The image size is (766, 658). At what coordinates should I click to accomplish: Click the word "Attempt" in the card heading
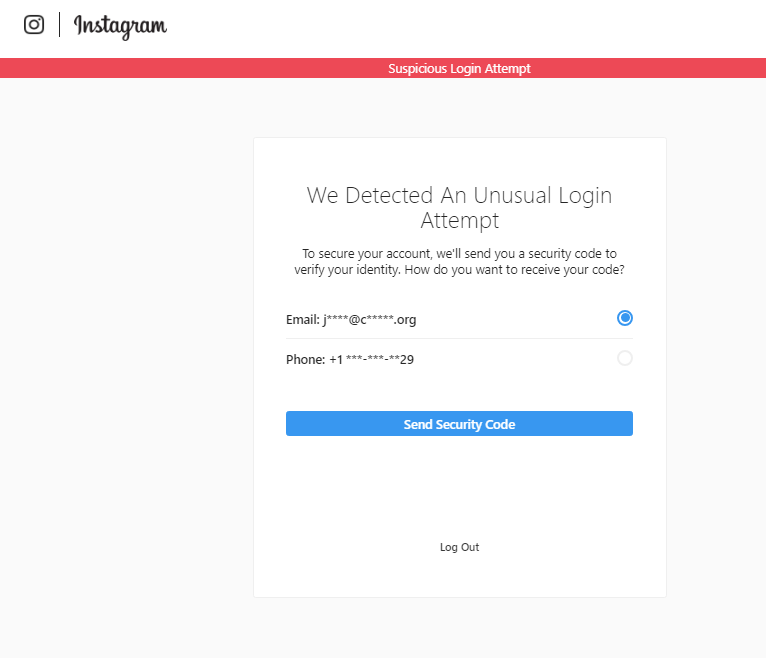459,220
